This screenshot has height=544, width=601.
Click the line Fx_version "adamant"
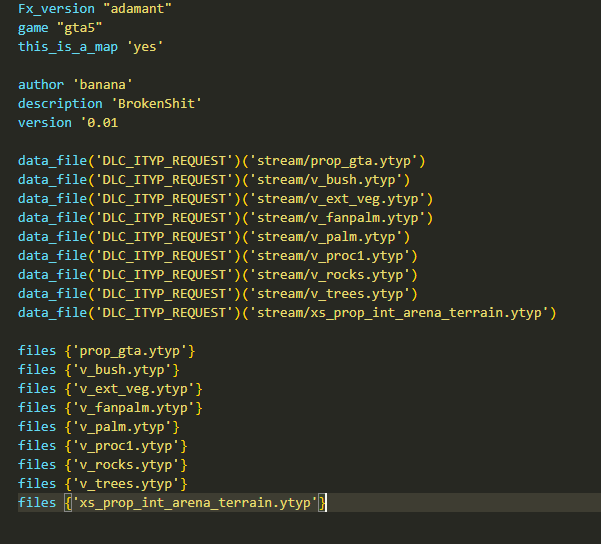tap(95, 9)
